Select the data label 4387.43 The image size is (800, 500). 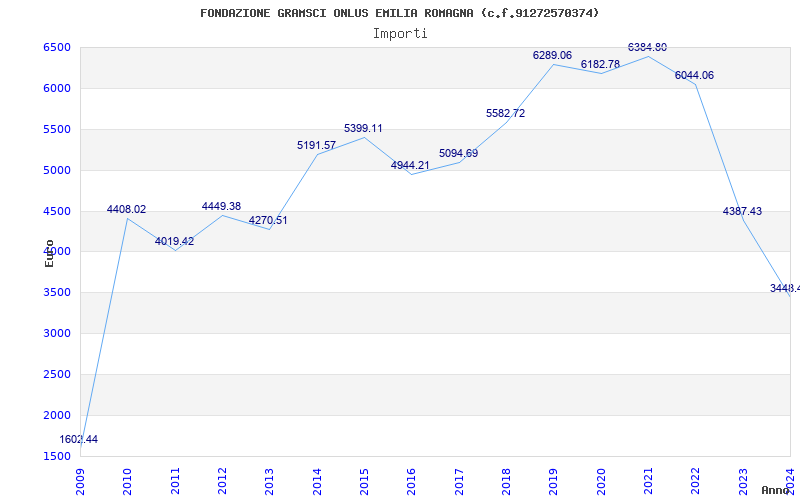(742, 211)
